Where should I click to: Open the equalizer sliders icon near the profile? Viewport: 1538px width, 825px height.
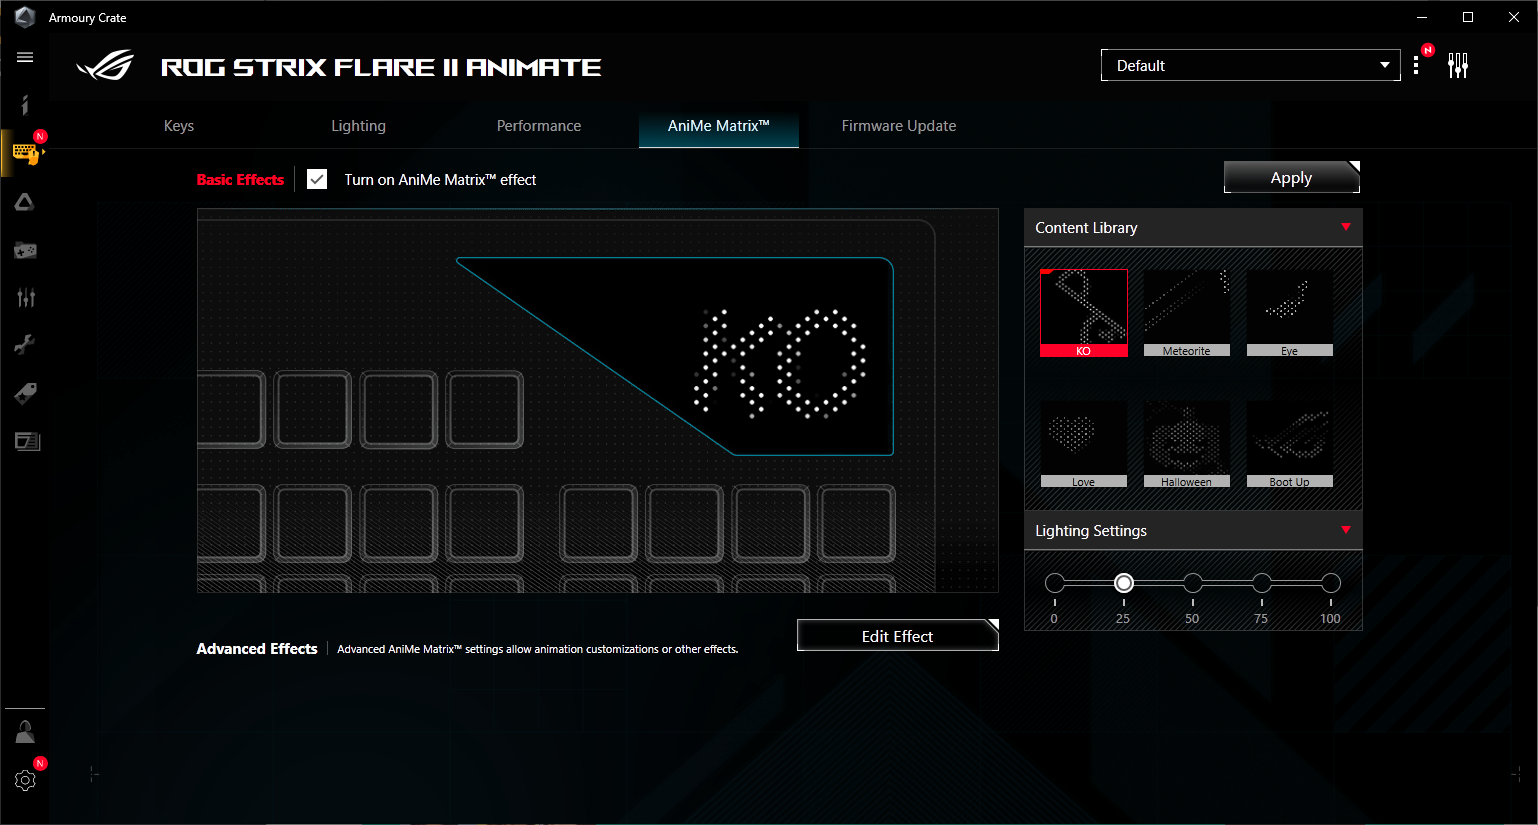coord(1458,66)
